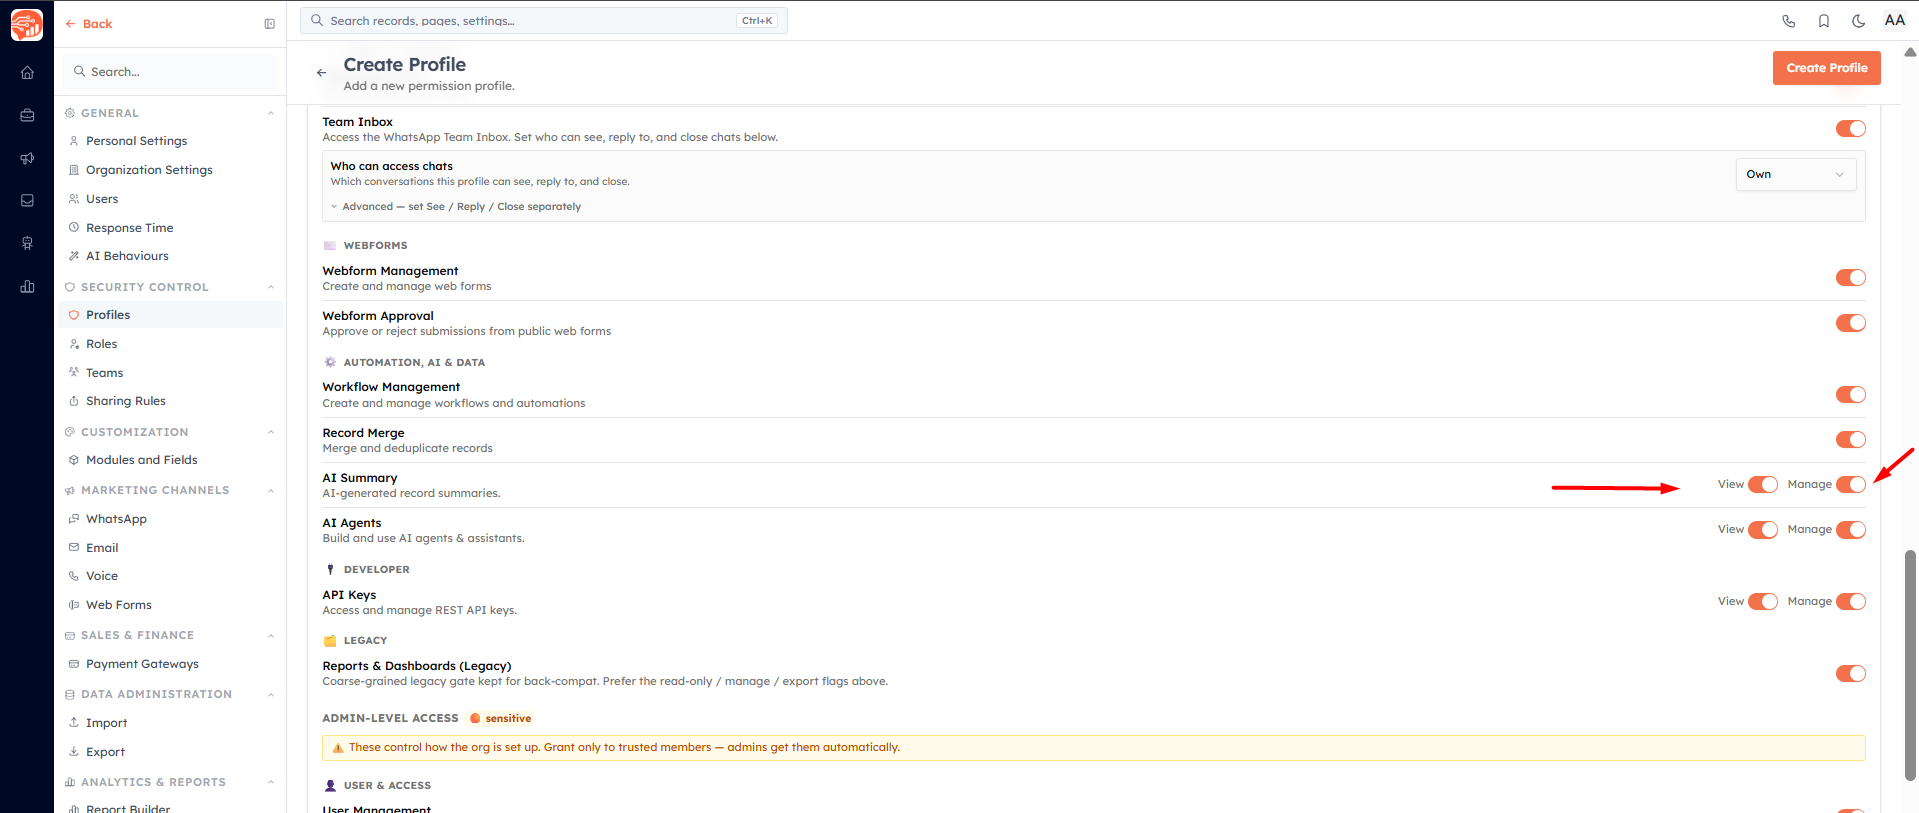Toggle Reports & Dashboards (Legacy) switch
Screen dimensions: 1919x813
tap(1851, 674)
